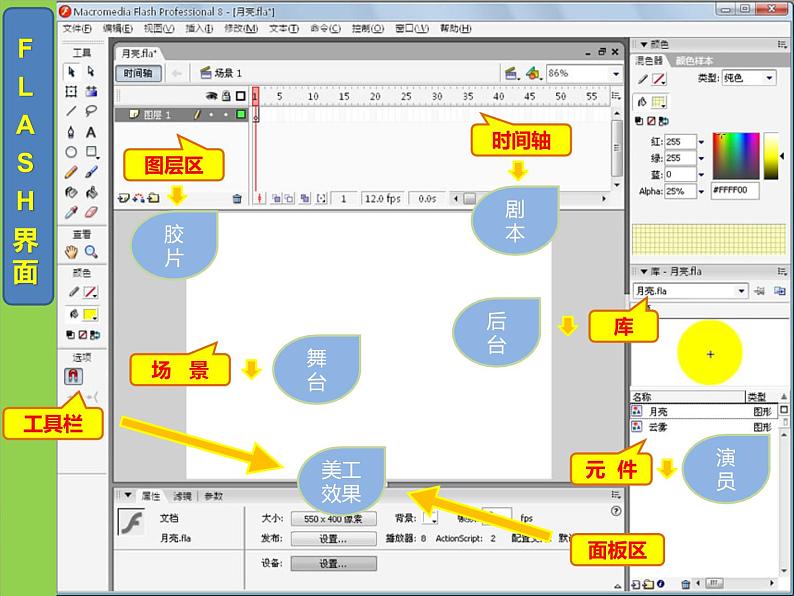Select the Paint Bucket tool
Image resolution: width=794 pixels, height=596 pixels.
92,192
